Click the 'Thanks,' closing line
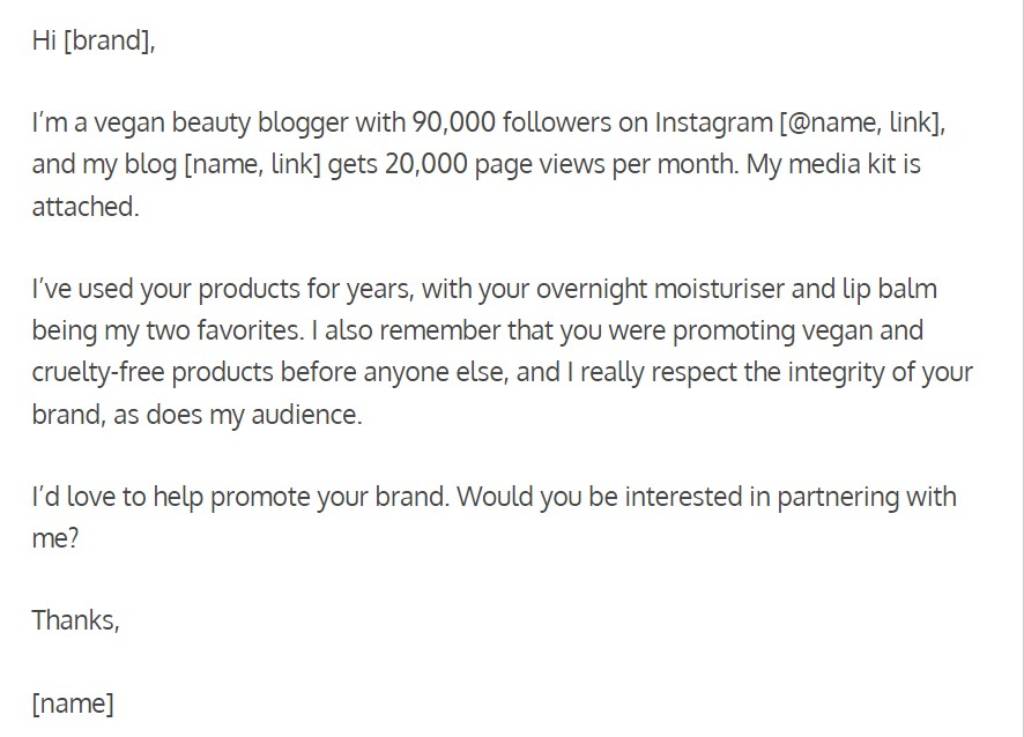 point(76,620)
